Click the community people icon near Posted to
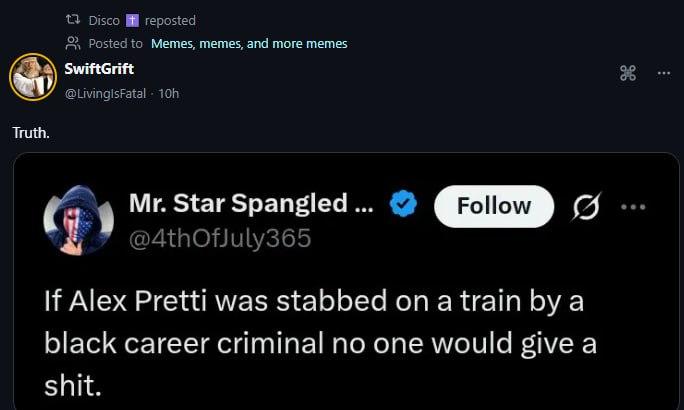The image size is (684, 410). click(x=72, y=43)
